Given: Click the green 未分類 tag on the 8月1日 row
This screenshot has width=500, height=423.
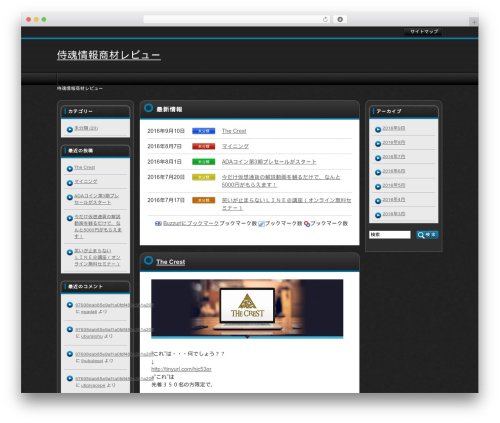Looking at the screenshot, I should pyautogui.click(x=203, y=162).
